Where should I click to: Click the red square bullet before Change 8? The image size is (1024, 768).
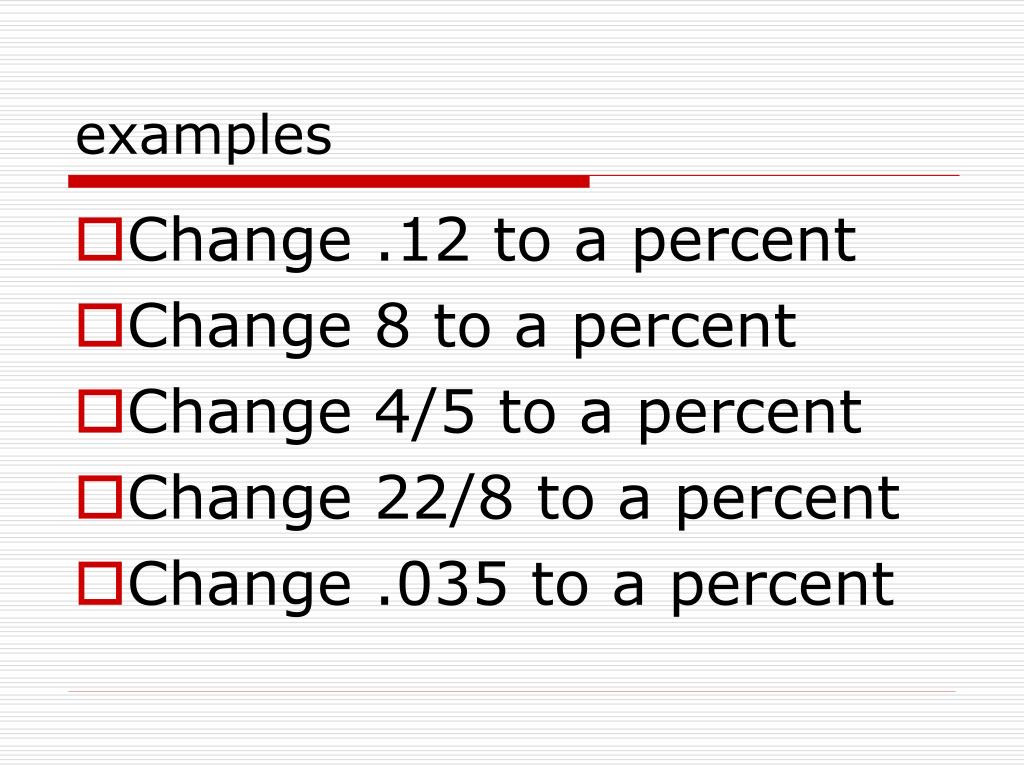[x=100, y=325]
